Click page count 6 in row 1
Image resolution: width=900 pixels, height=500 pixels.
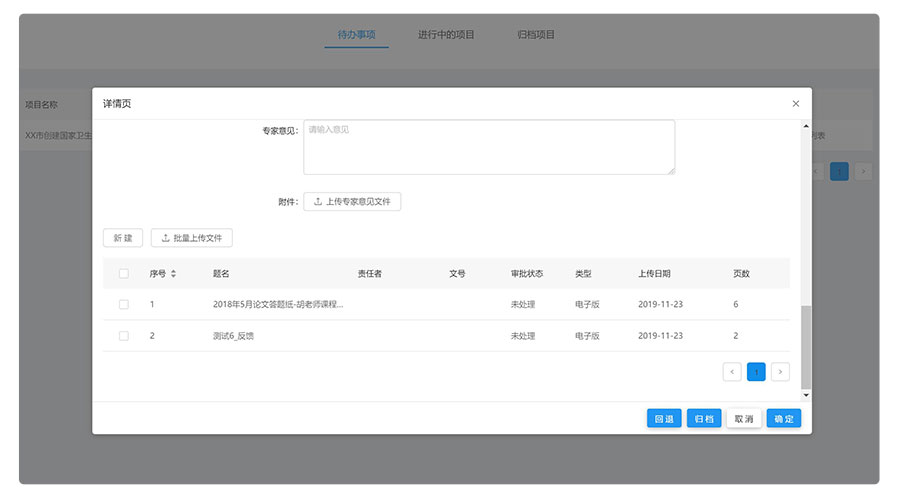[x=736, y=304]
